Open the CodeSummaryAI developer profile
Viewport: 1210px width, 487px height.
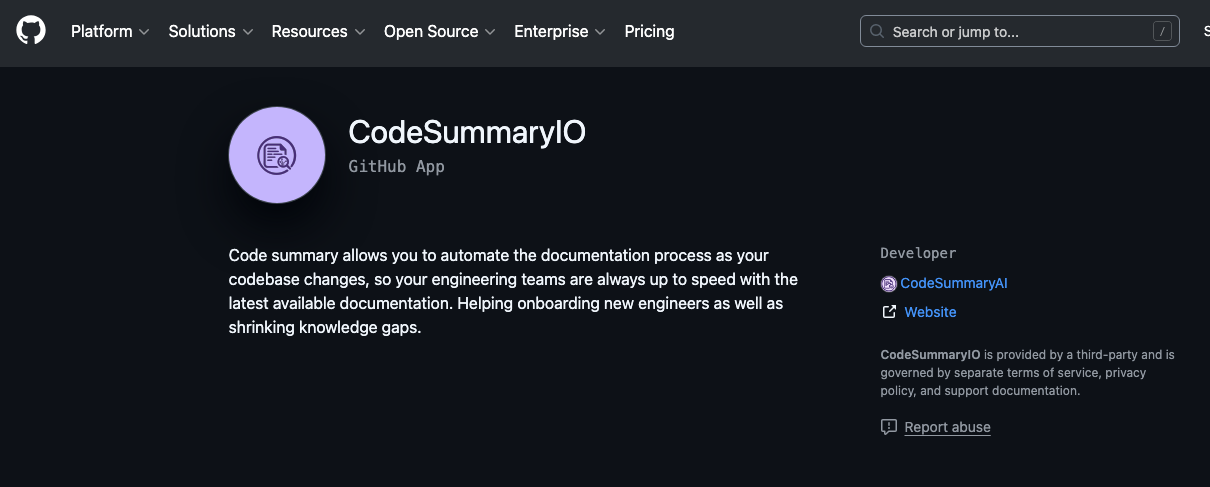coord(954,283)
